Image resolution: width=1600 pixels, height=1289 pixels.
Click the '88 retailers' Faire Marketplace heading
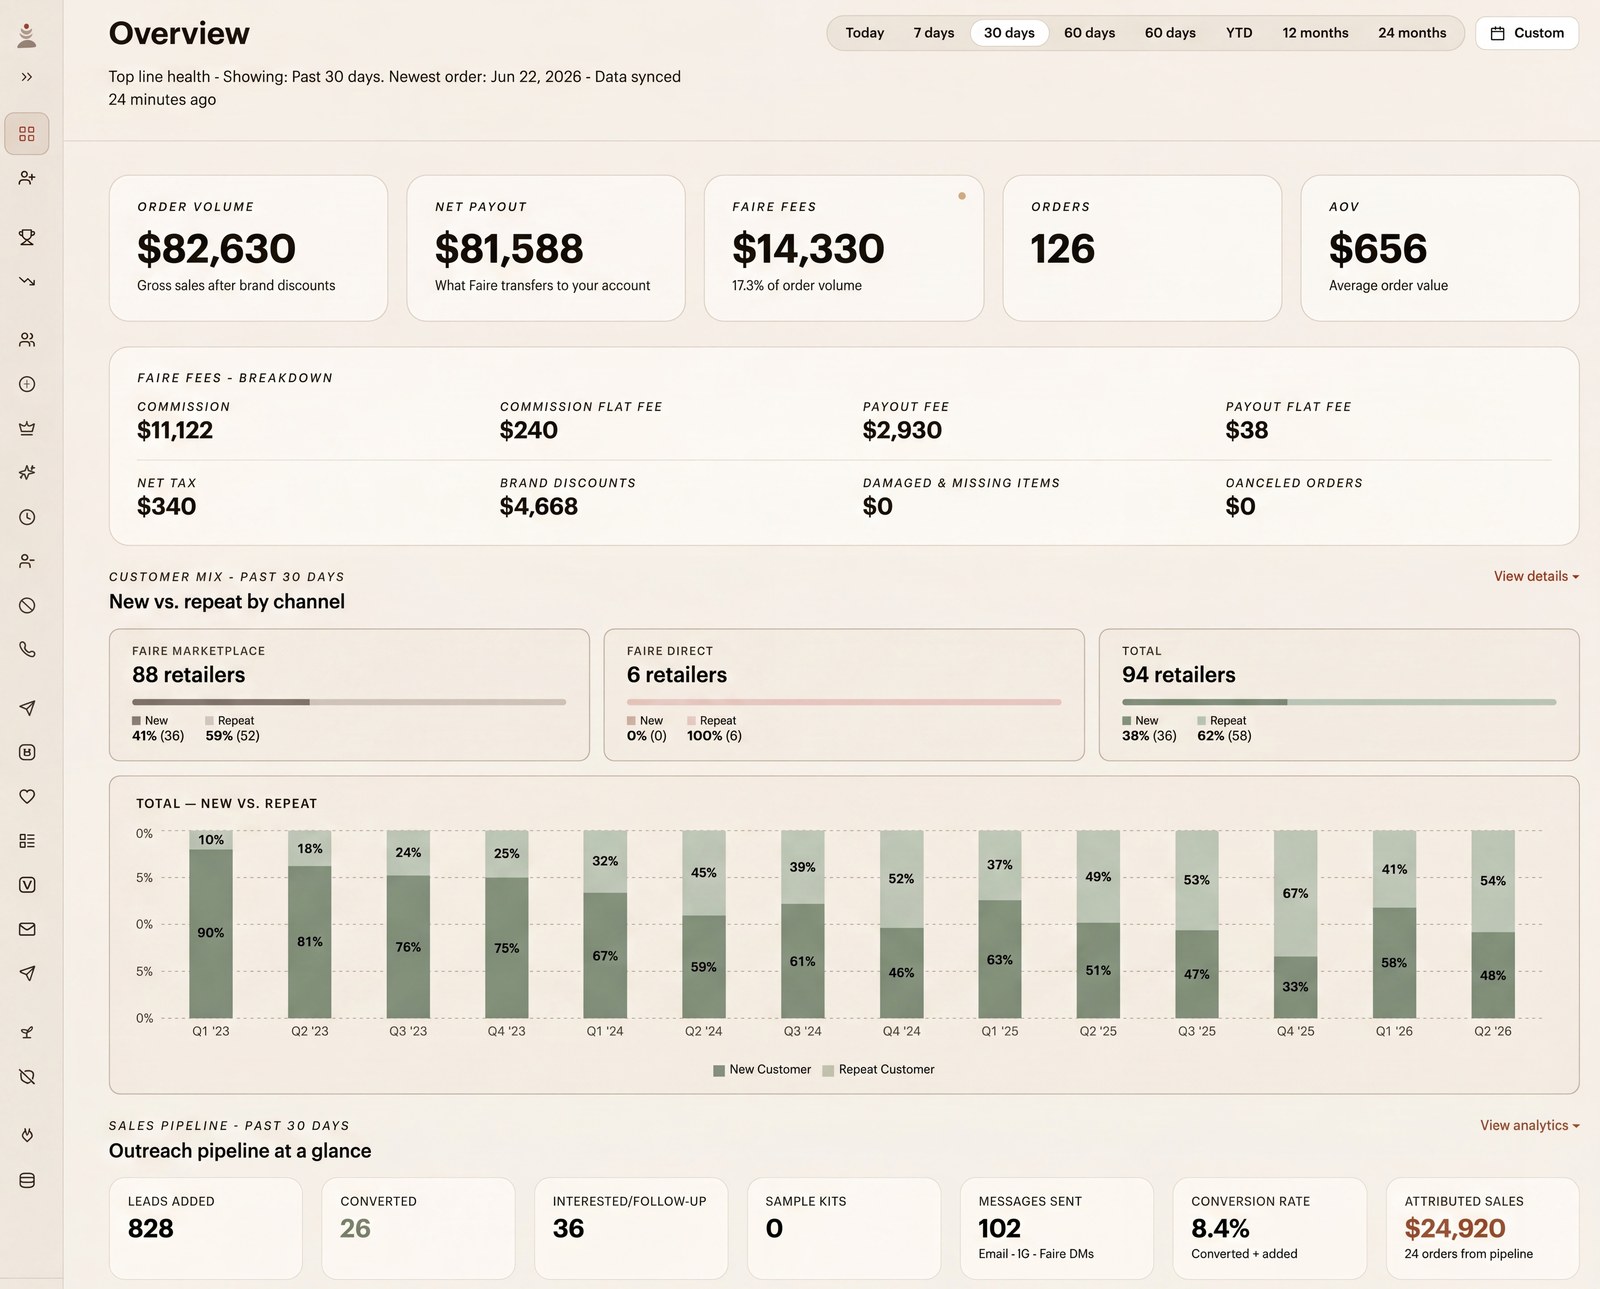(x=189, y=675)
